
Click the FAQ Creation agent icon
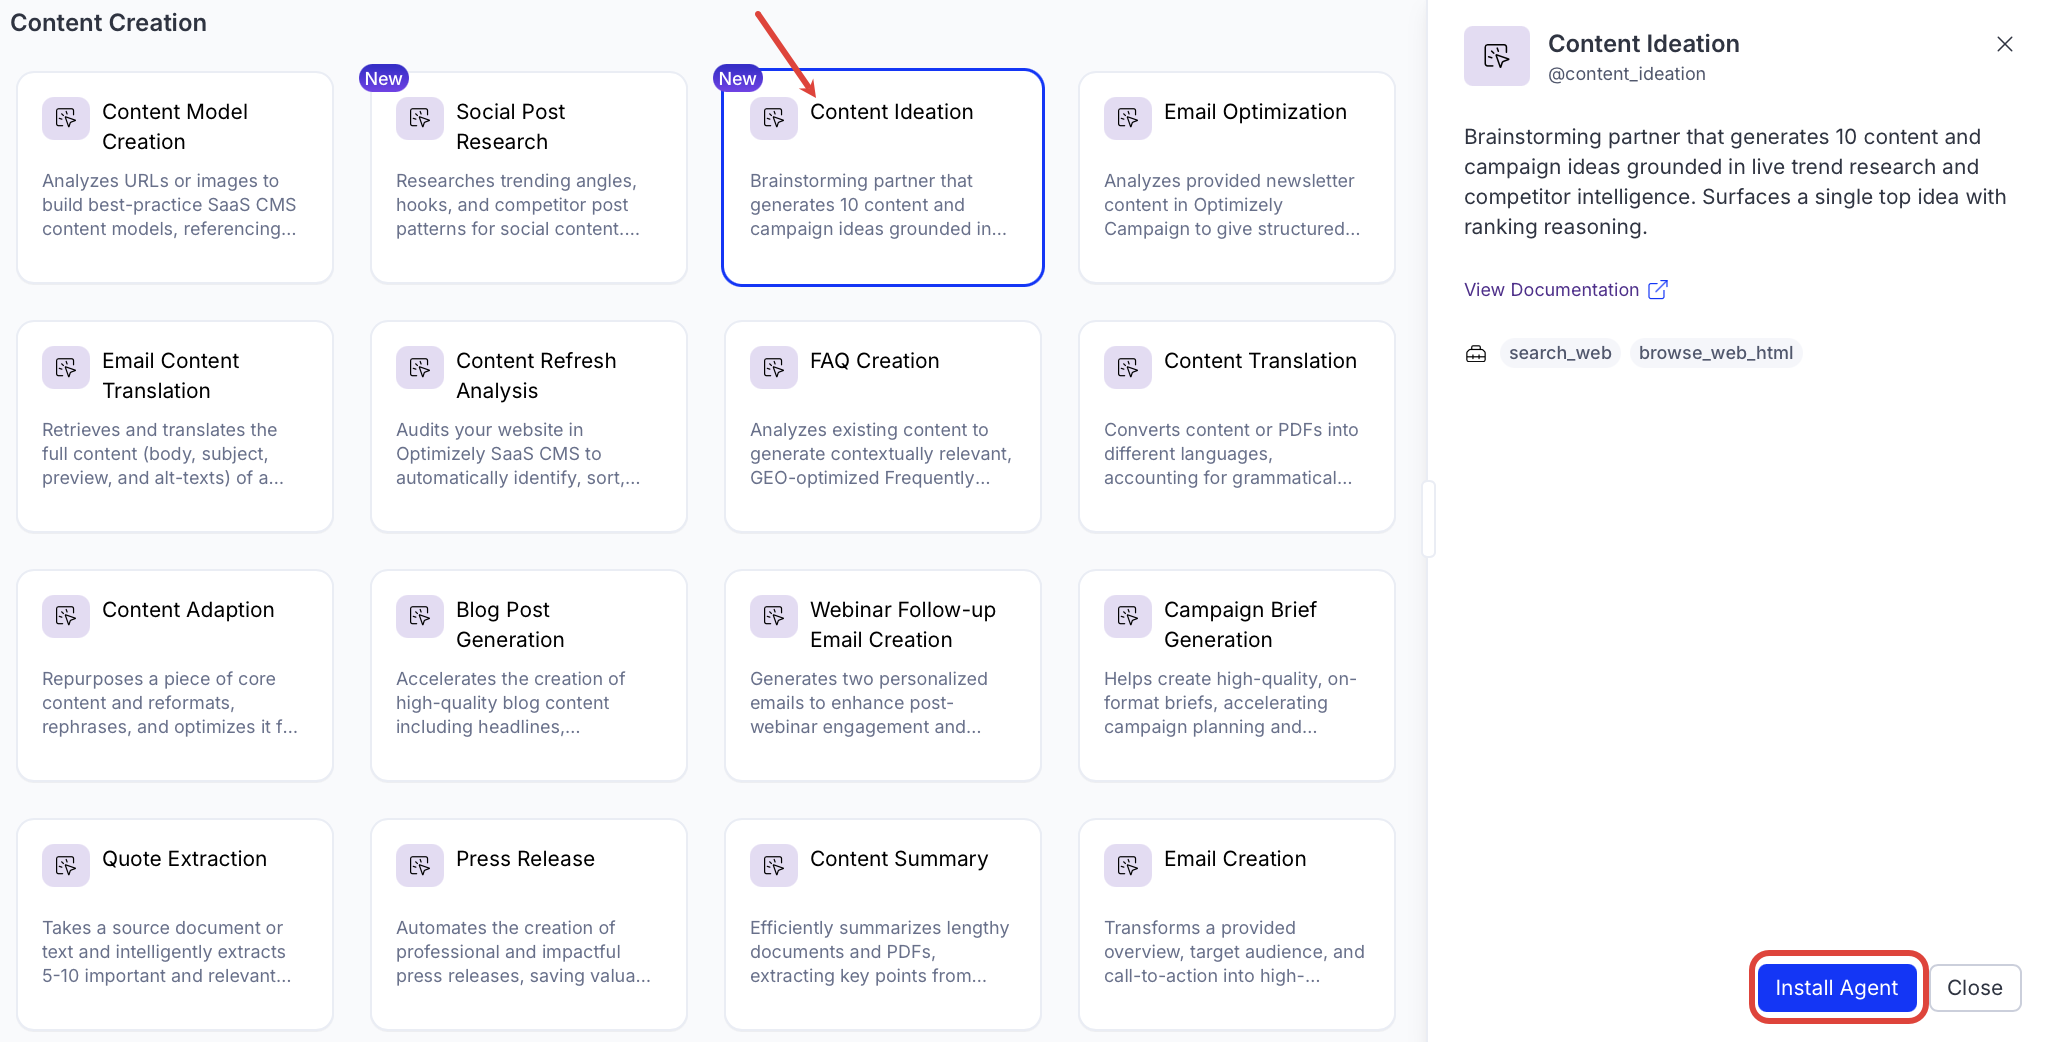click(774, 368)
